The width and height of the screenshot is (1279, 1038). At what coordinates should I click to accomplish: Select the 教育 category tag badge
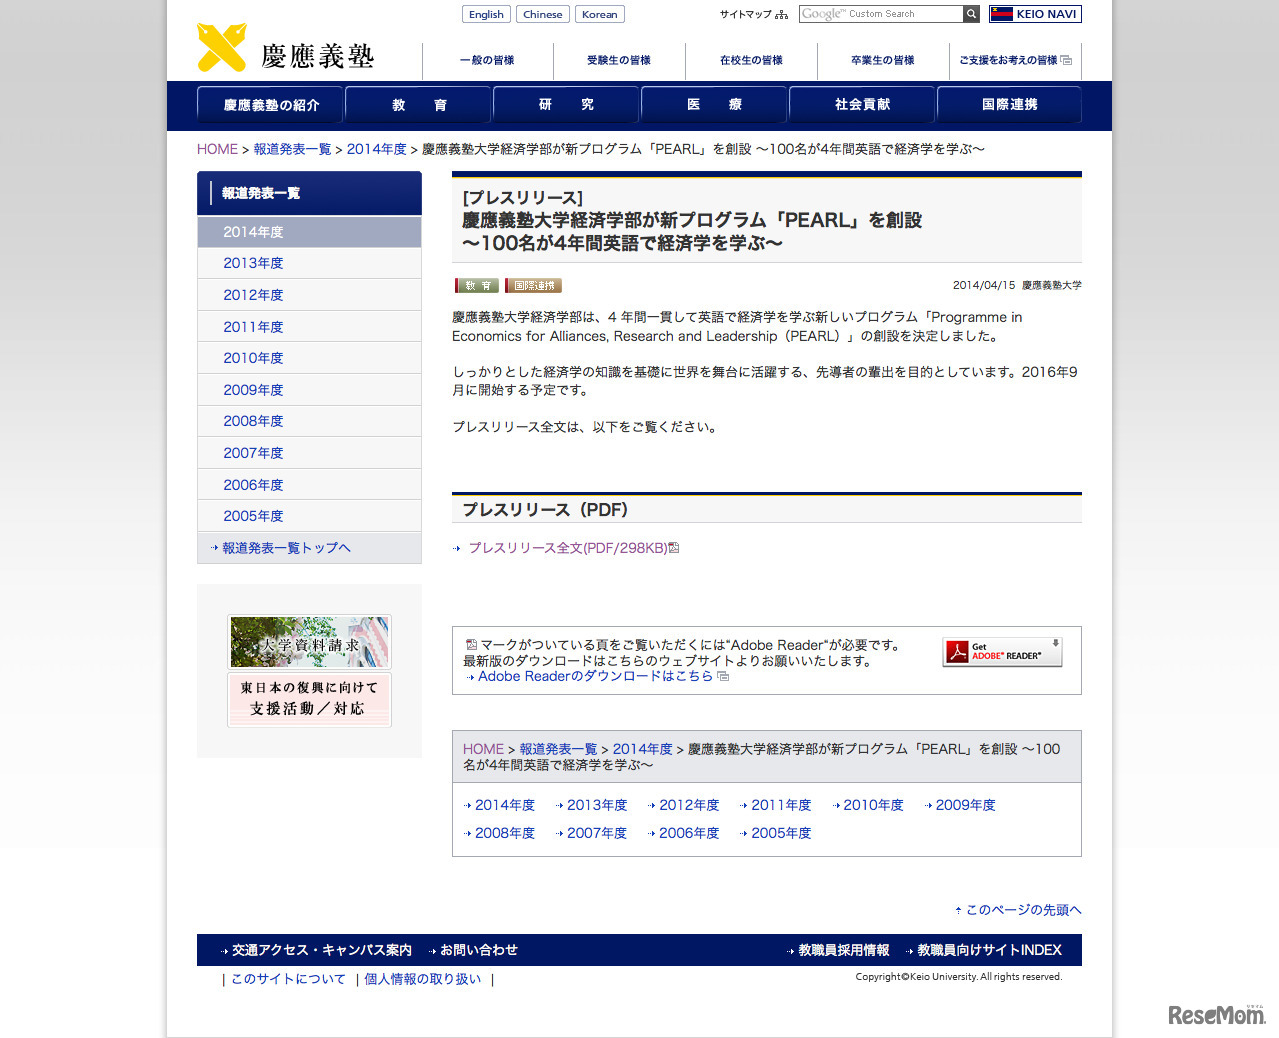click(x=477, y=285)
